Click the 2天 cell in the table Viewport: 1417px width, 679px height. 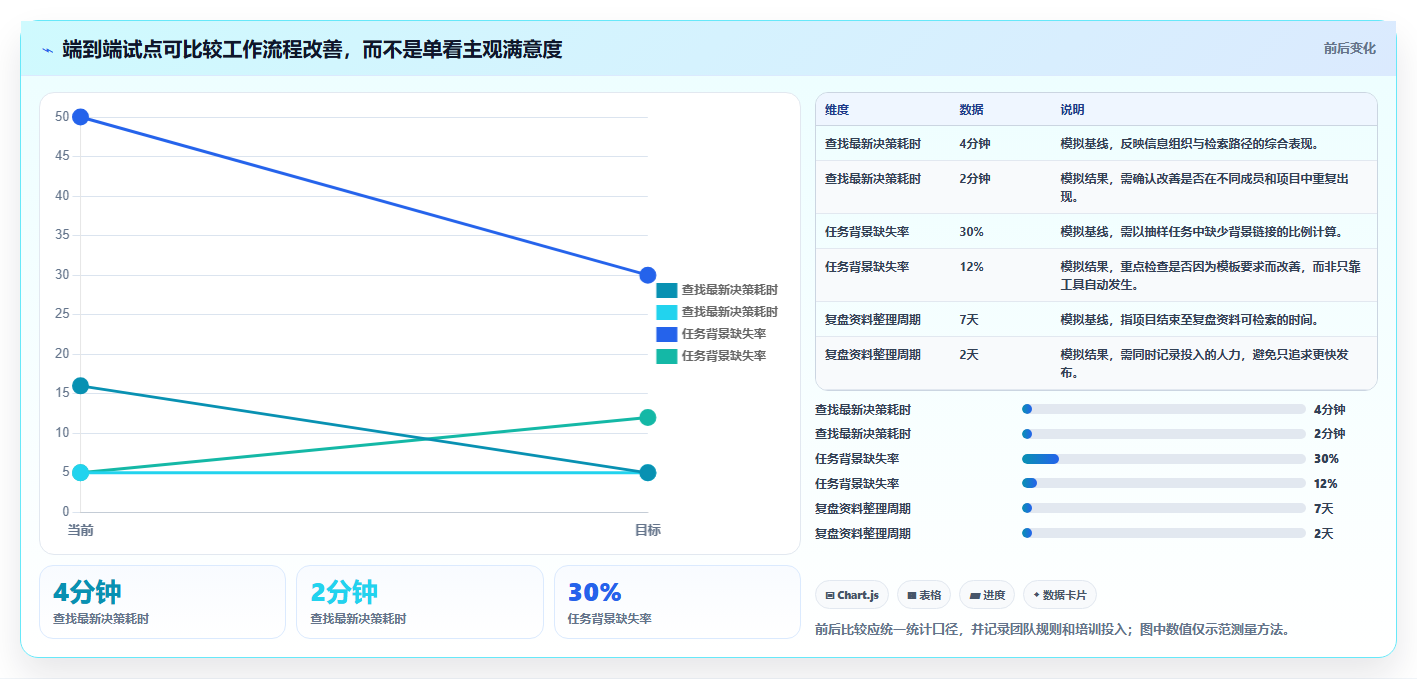969,355
